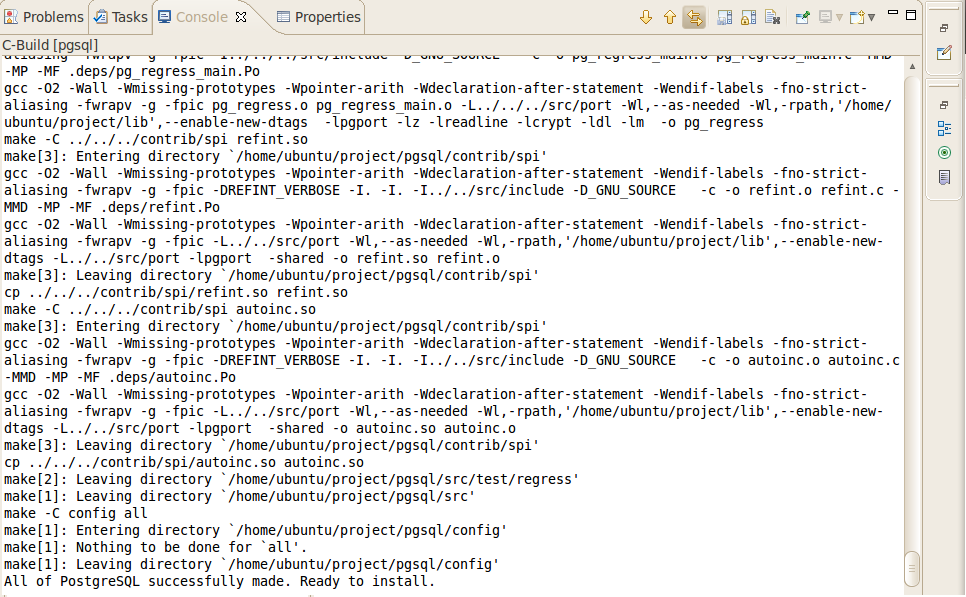Restore the upper minimized panel stack
966x597 pixels.
coord(944,28)
